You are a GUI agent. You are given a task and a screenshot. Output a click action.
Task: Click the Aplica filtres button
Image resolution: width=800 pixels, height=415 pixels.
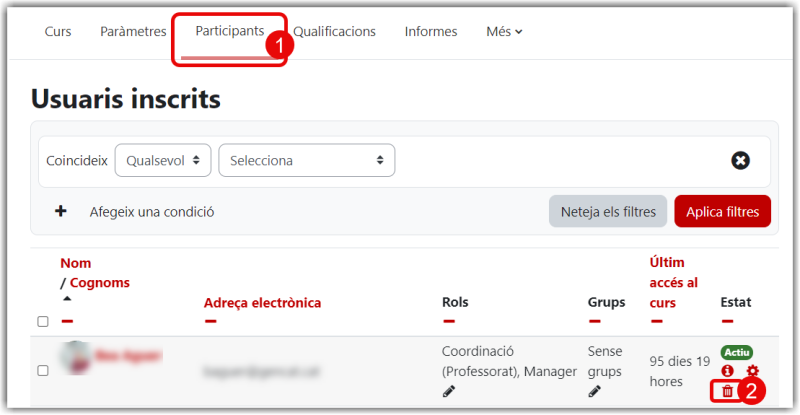pyautogui.click(x=722, y=211)
